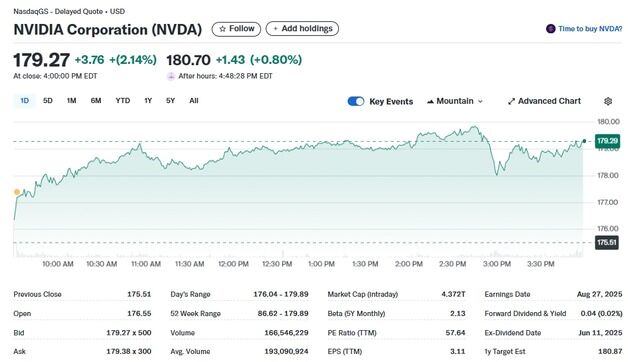Click the after hours moon icon

click(171, 76)
